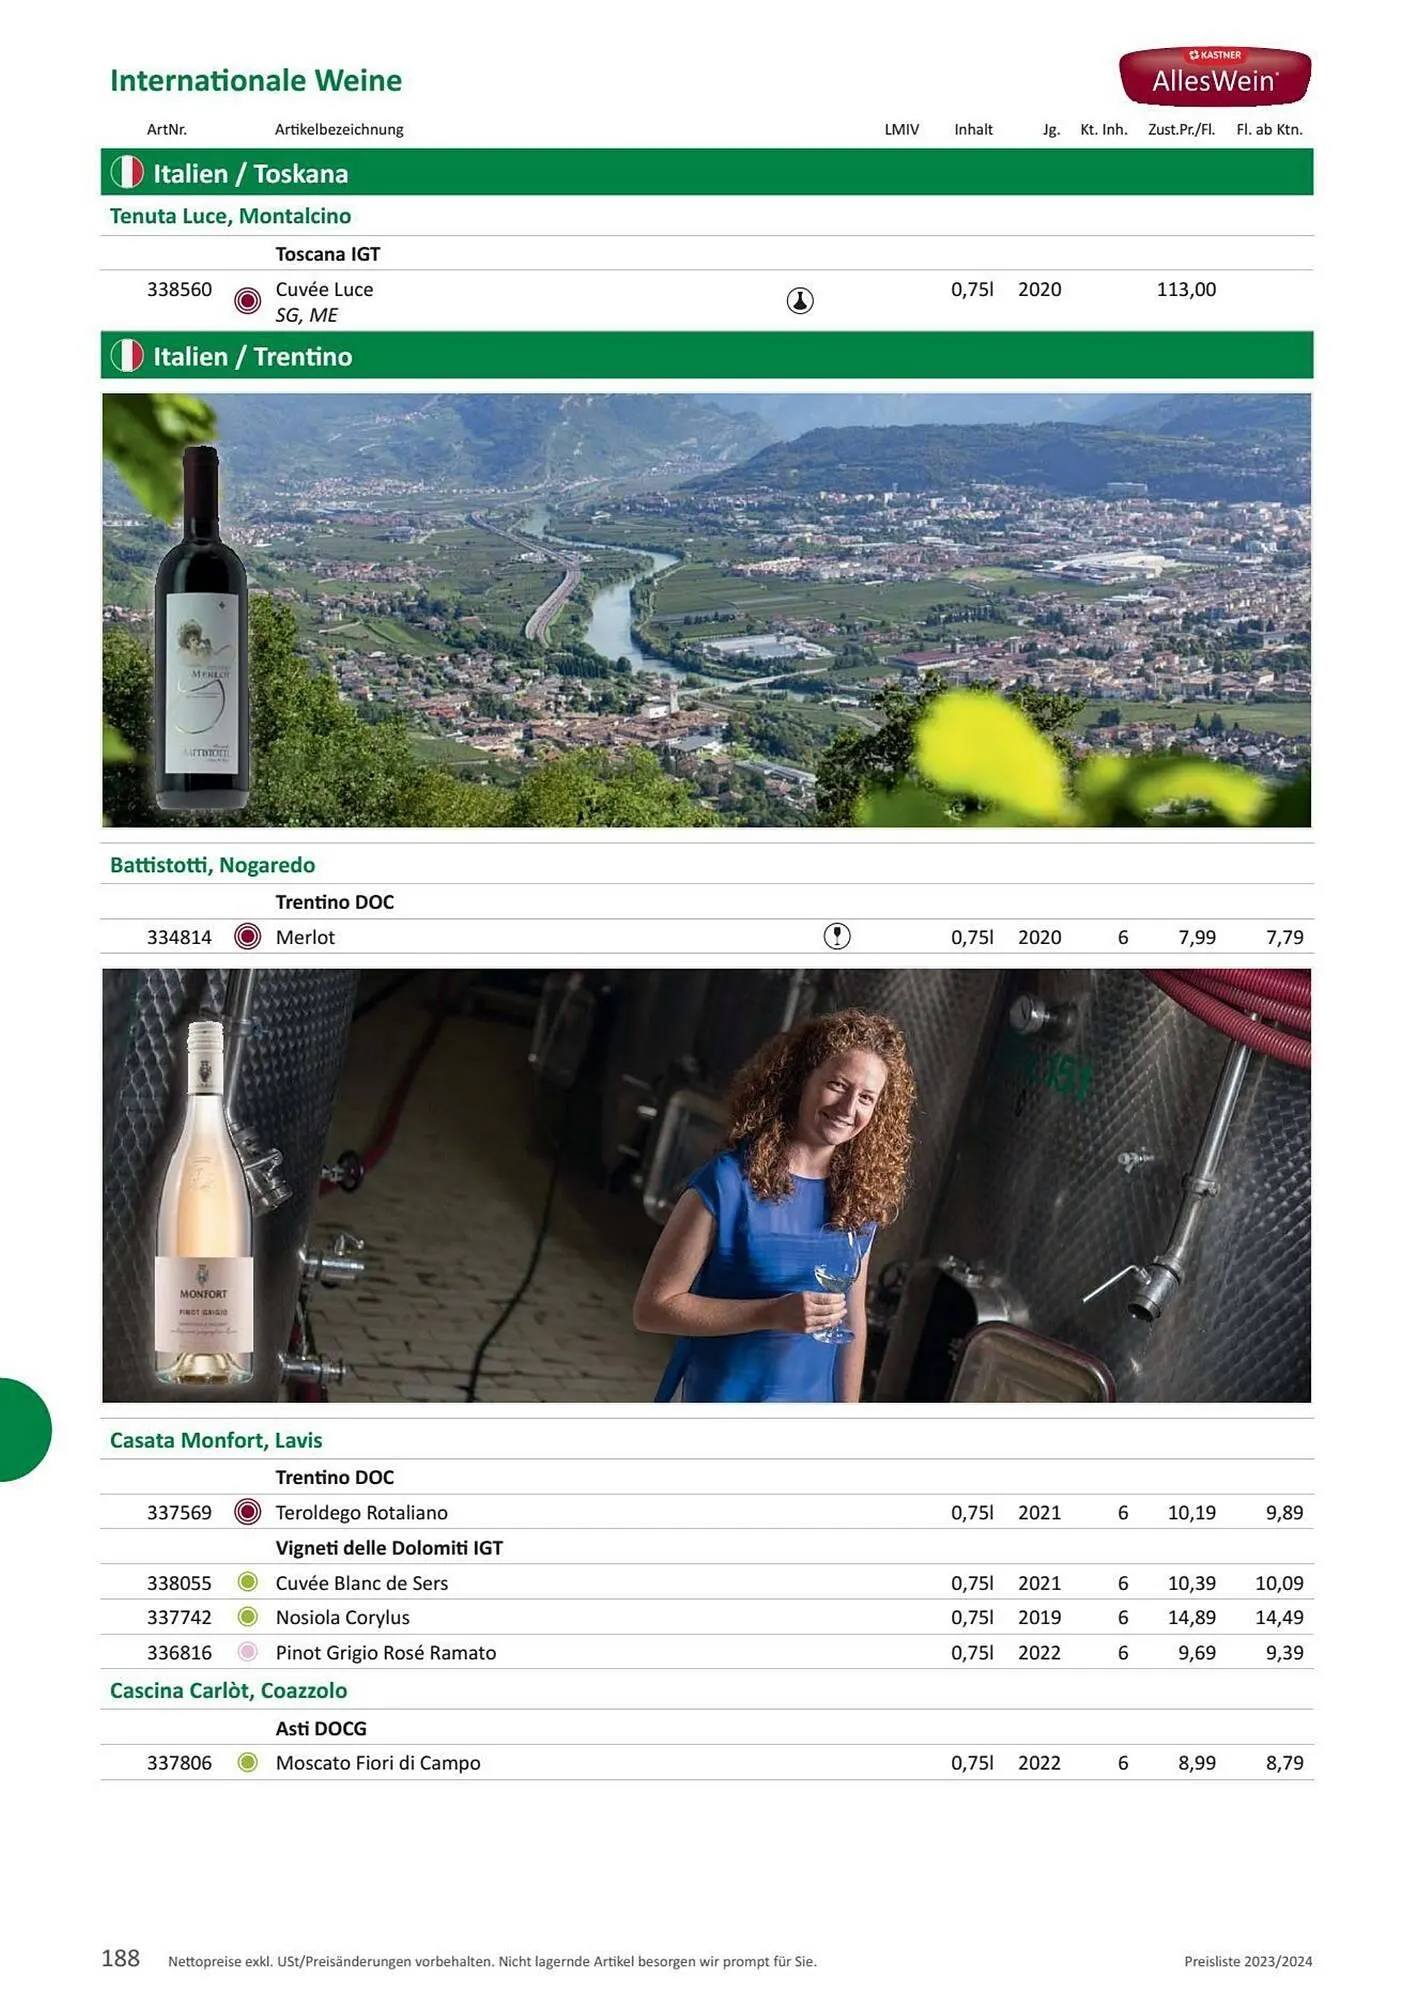The width and height of the screenshot is (1414, 2000).
Task: Click article number 334814
Action: point(179,937)
